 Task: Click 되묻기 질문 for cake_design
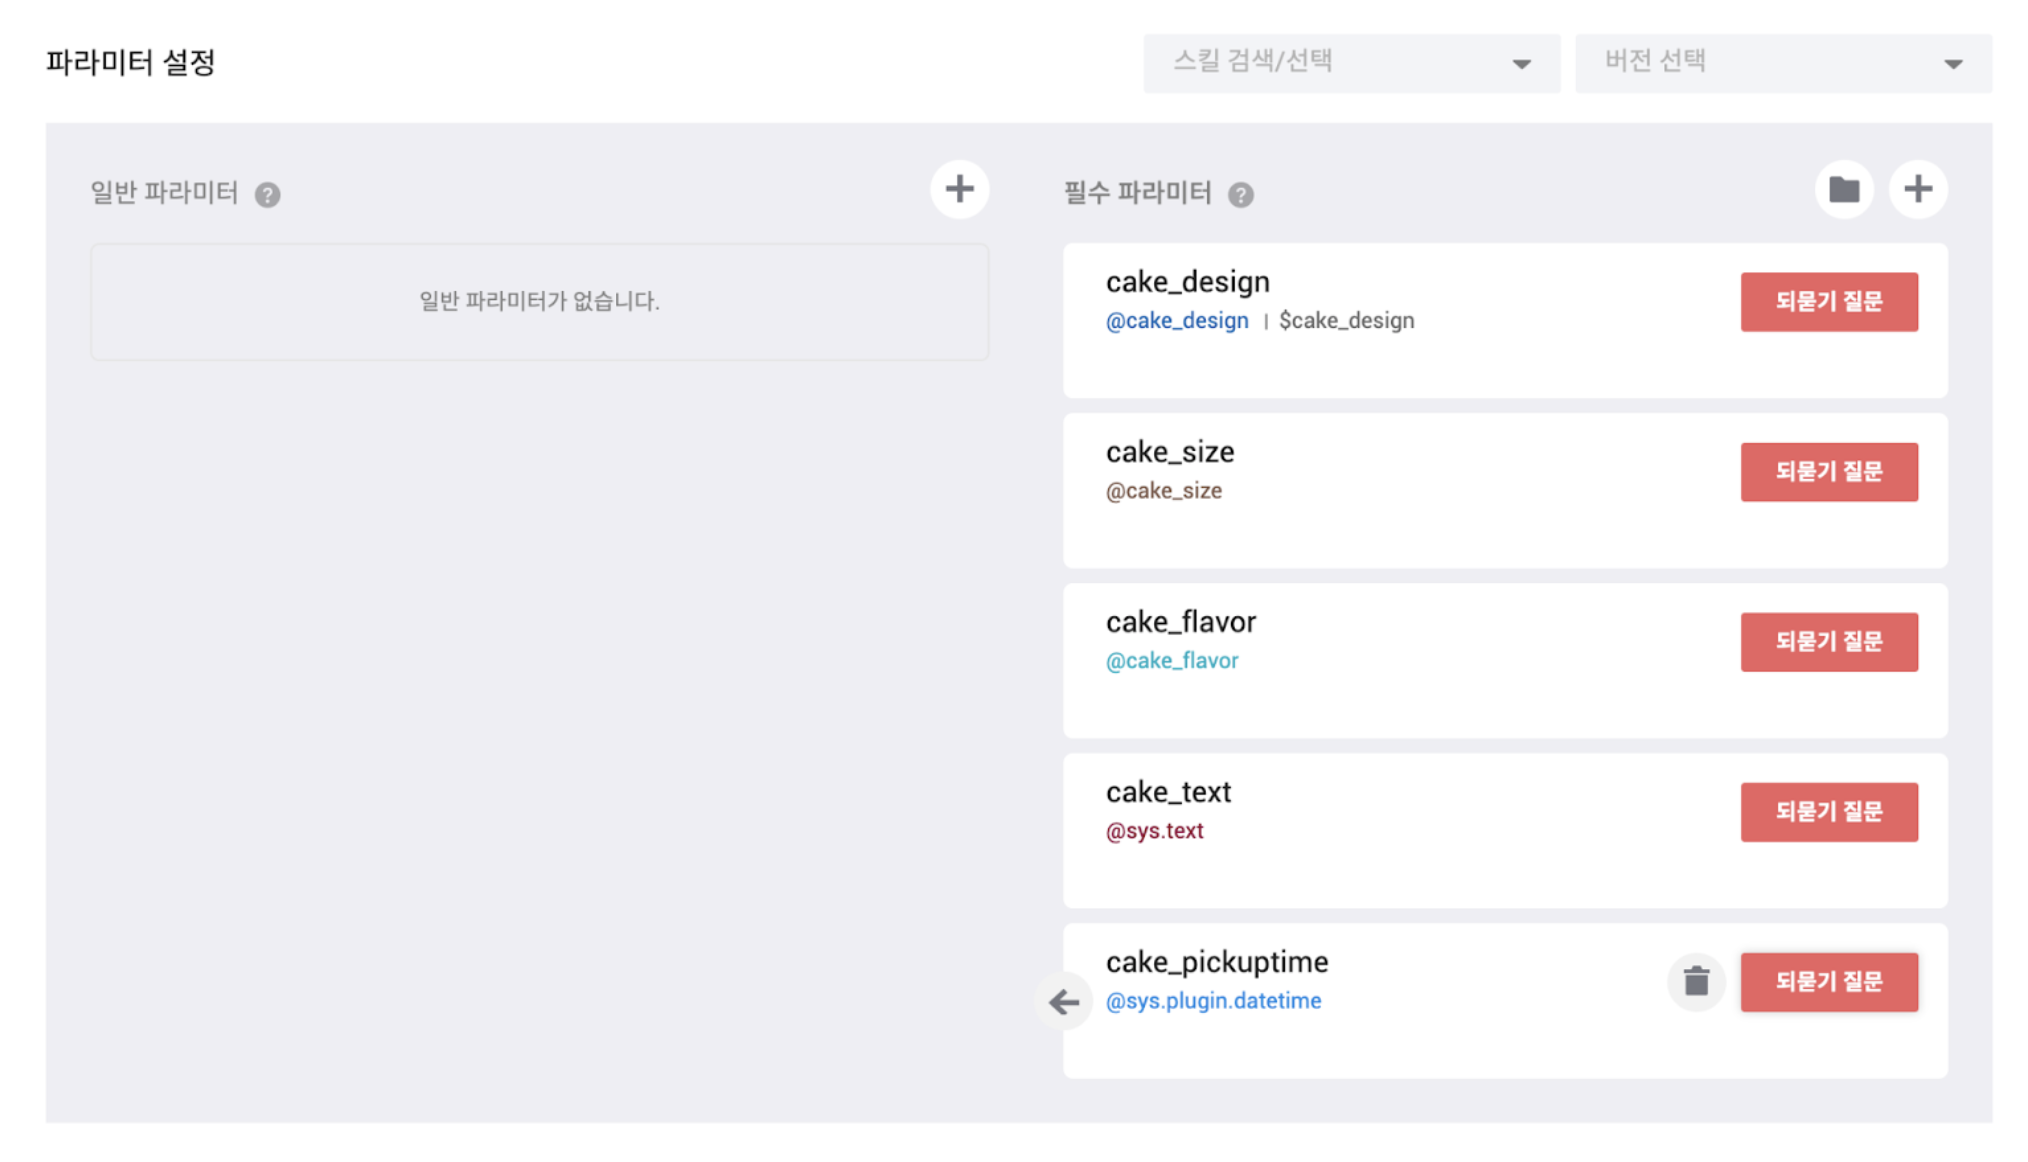pyautogui.click(x=1828, y=301)
